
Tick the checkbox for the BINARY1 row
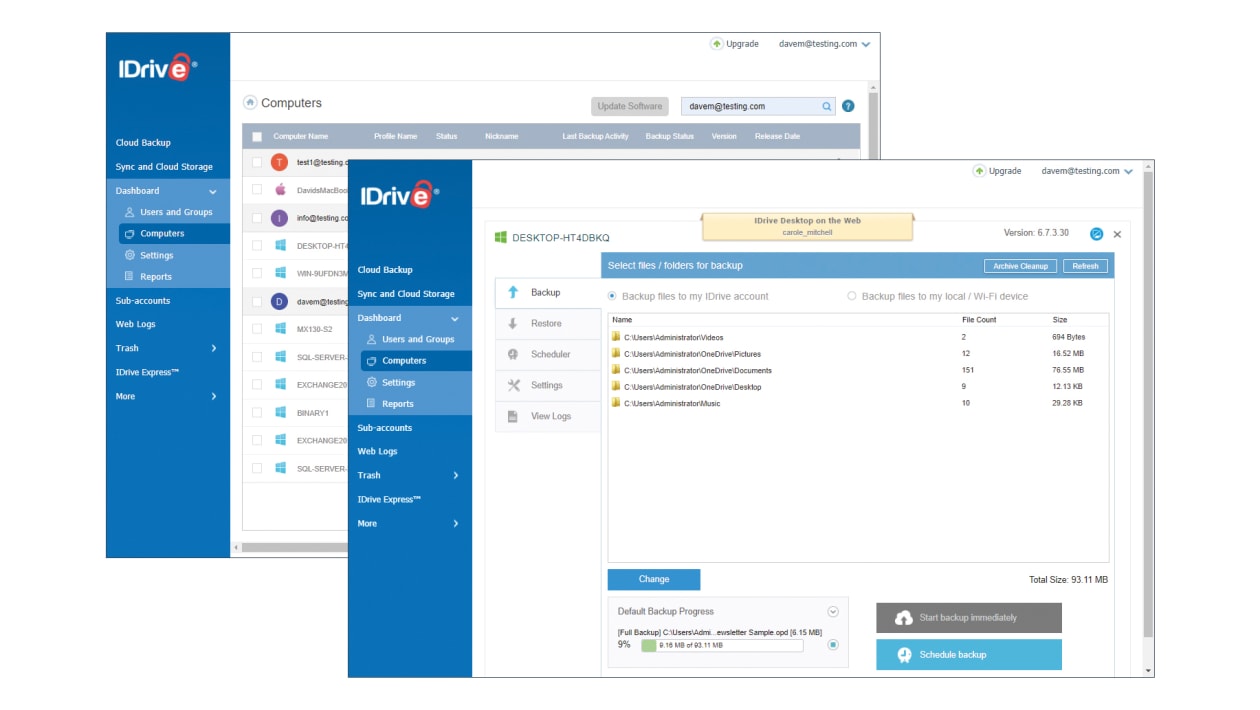(x=257, y=412)
